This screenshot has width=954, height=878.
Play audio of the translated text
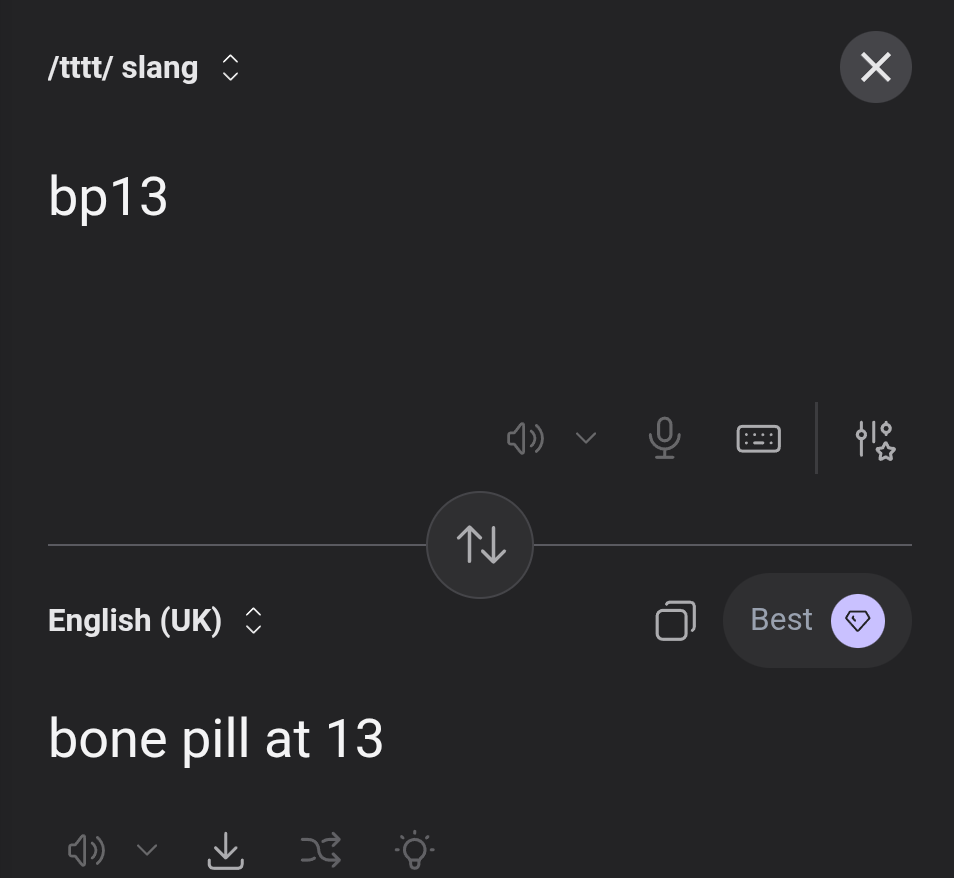tap(87, 850)
